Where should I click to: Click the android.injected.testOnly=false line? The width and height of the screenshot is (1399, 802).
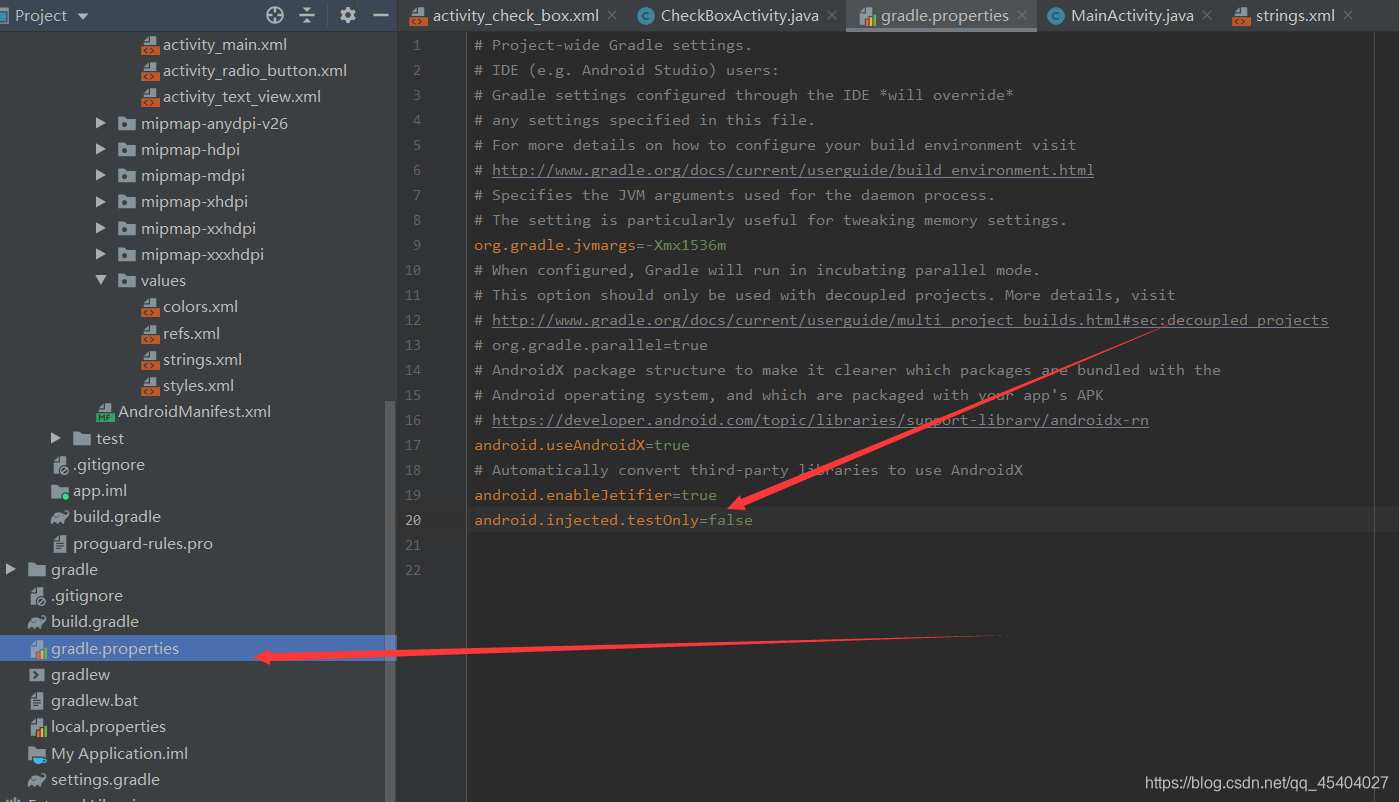coord(613,520)
